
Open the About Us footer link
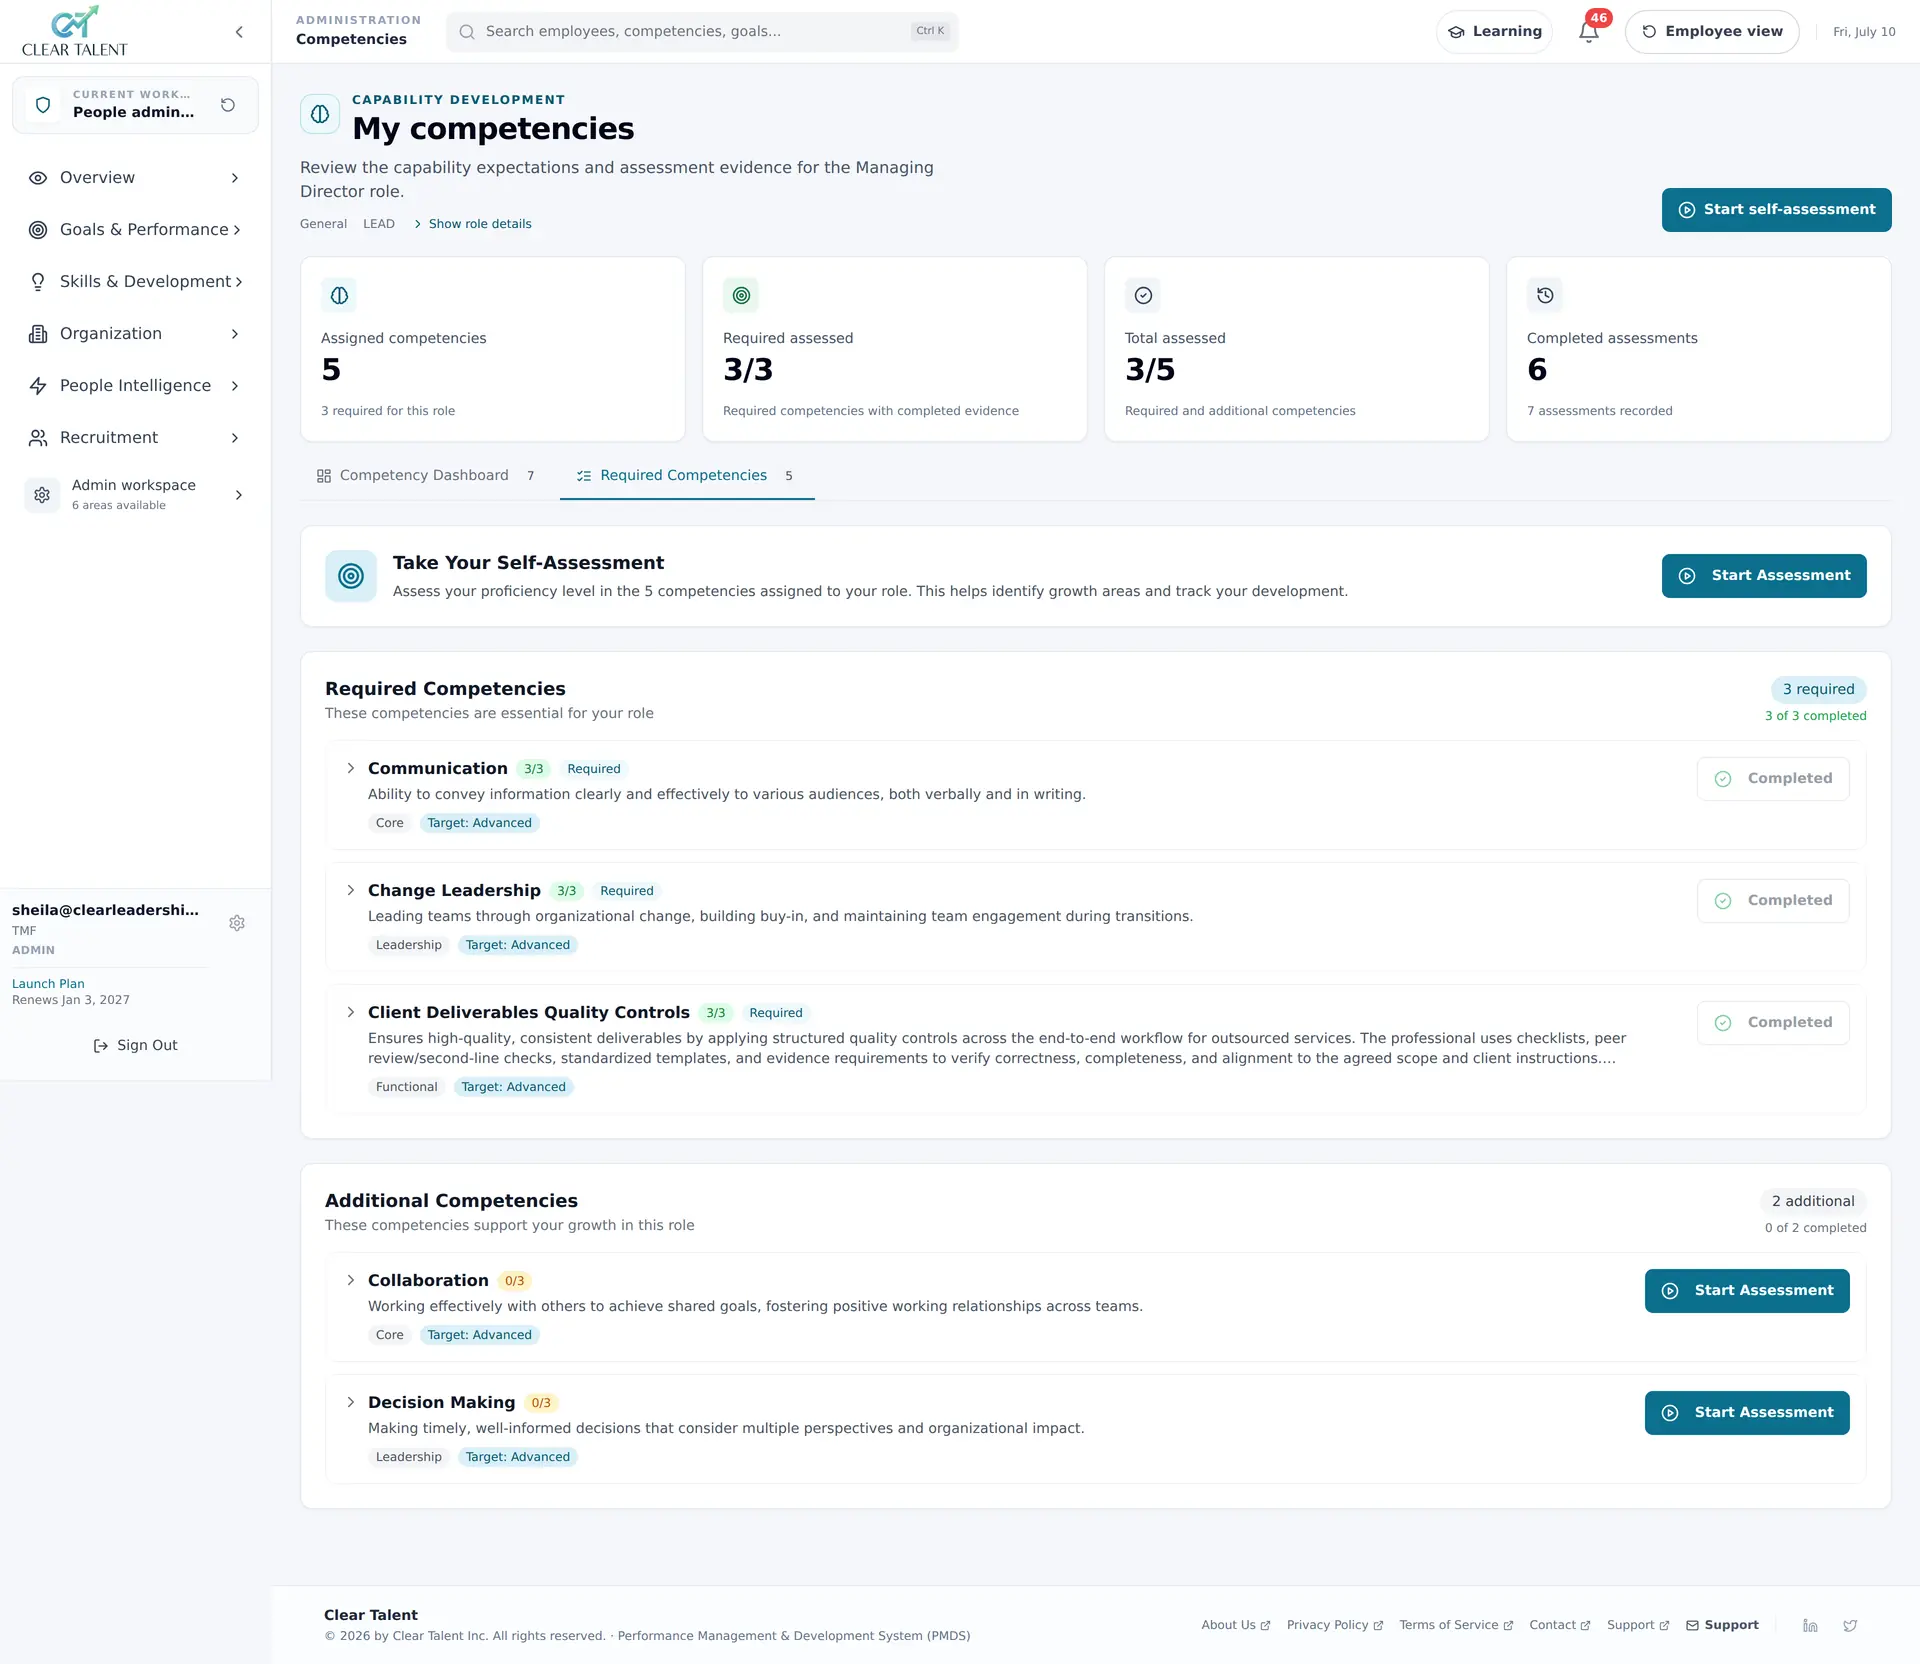(1235, 1625)
